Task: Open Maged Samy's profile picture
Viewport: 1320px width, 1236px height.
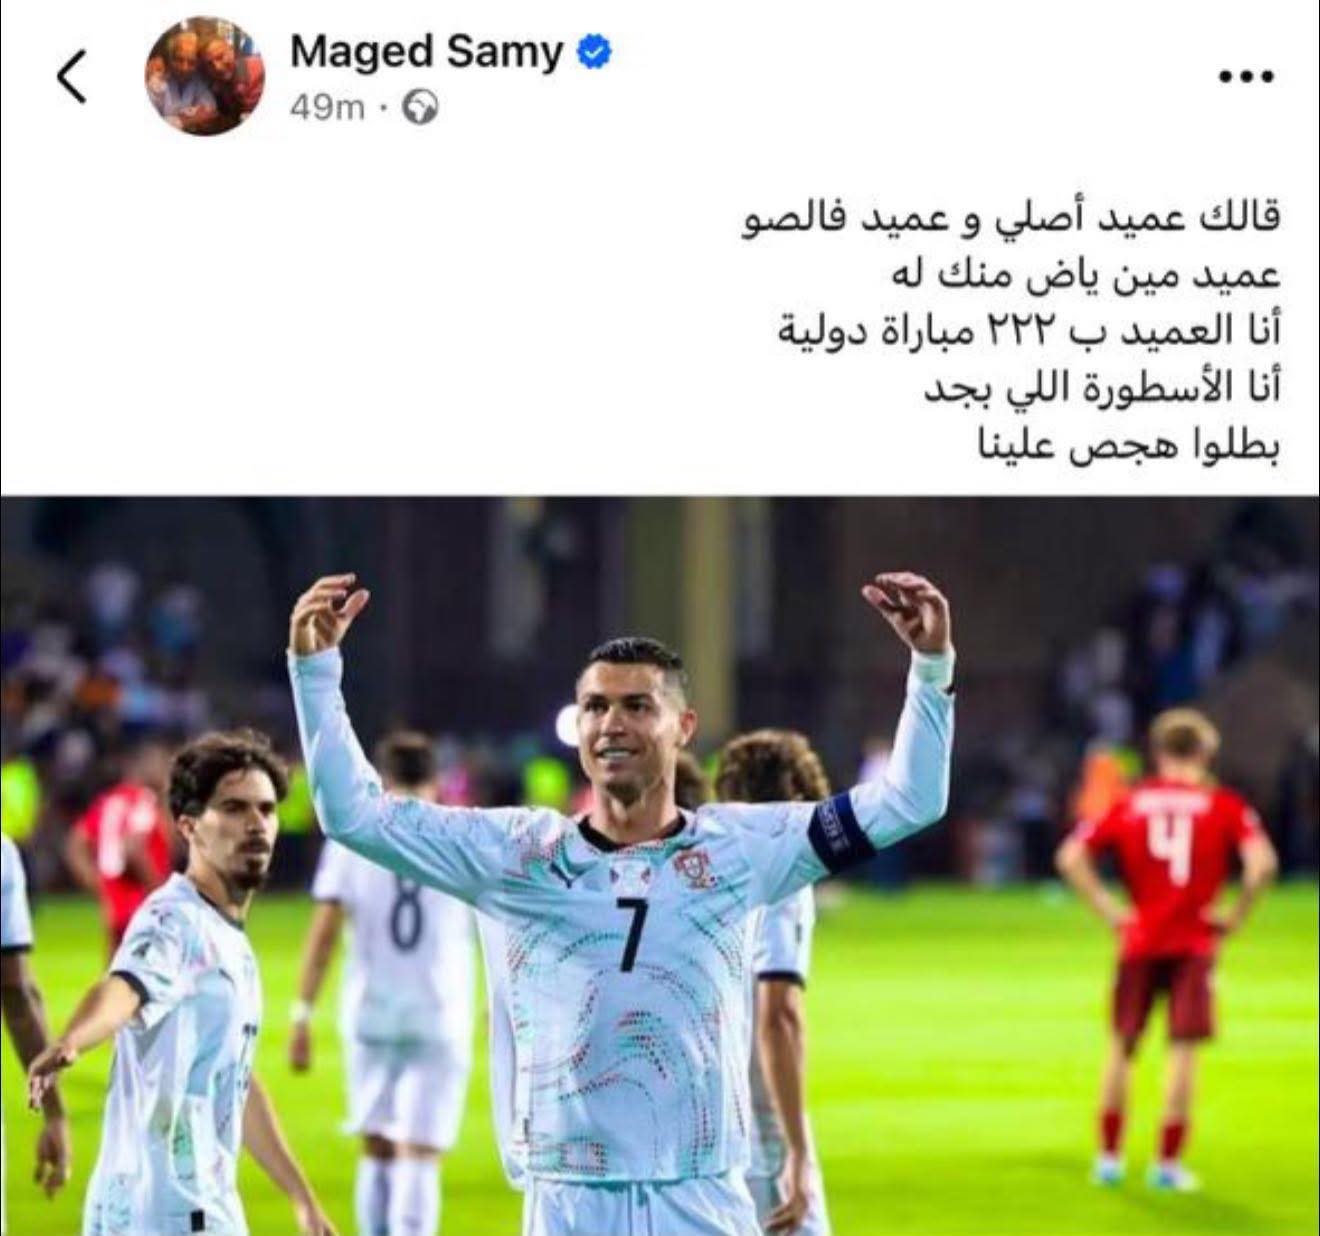Action: tap(205, 77)
